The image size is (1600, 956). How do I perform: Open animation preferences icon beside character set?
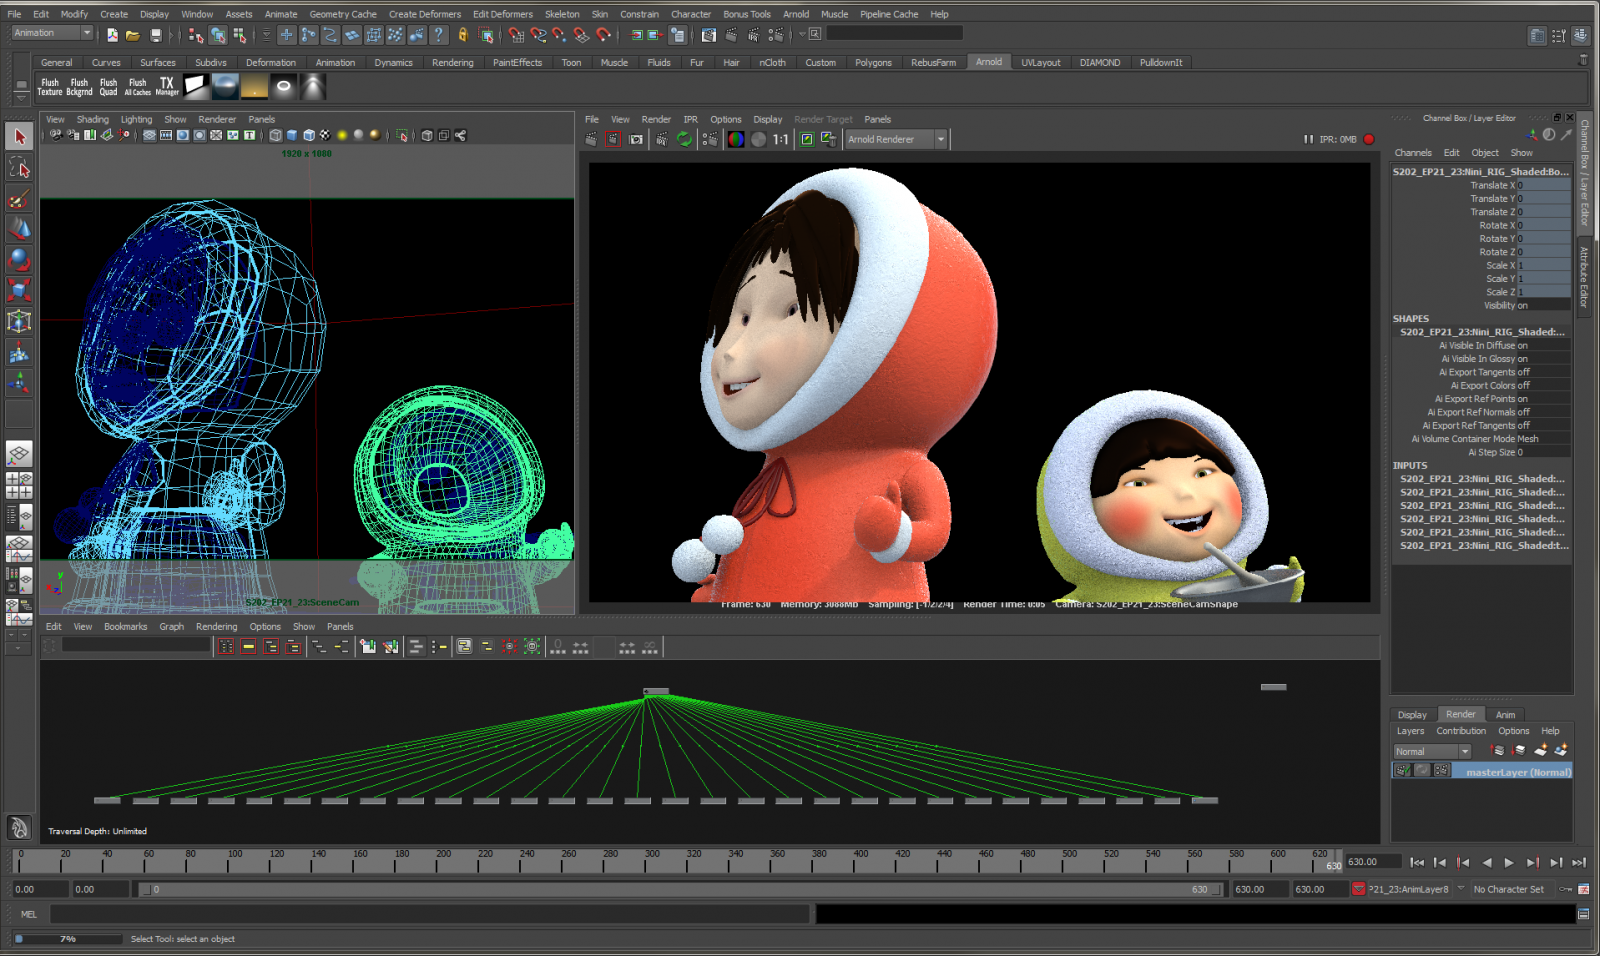click(x=1583, y=889)
